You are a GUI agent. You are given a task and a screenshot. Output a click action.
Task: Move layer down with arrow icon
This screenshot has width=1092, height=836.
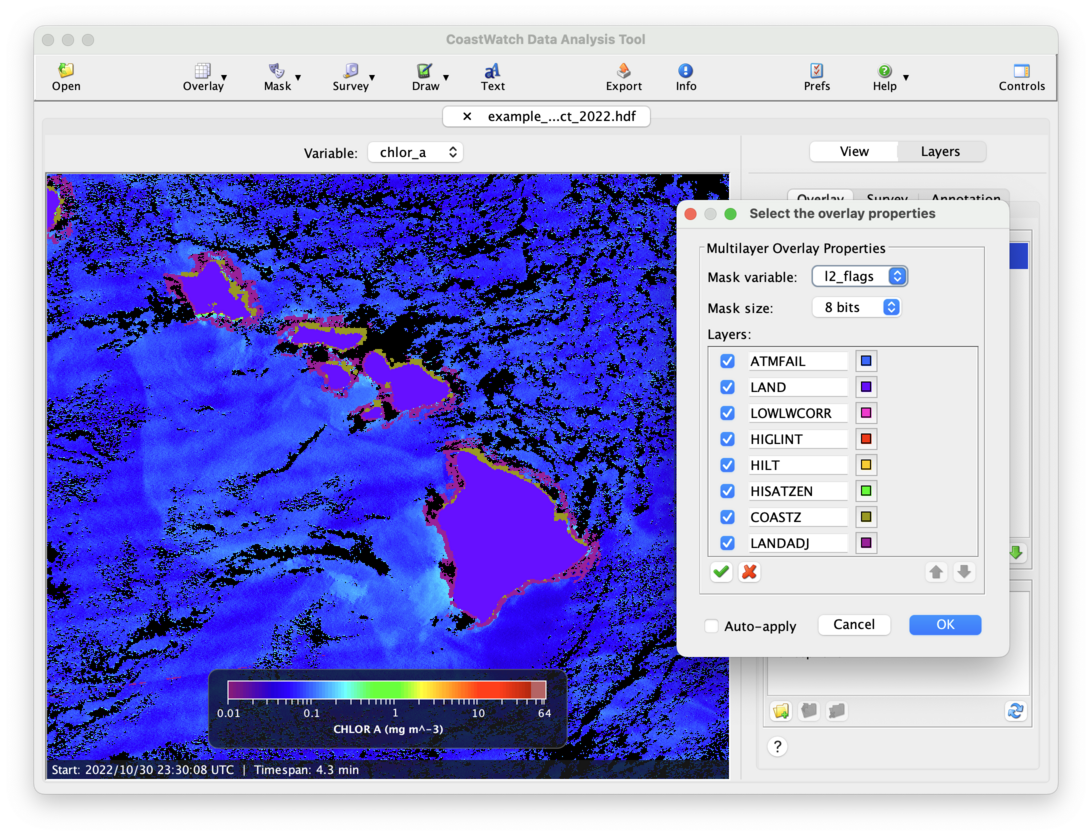pyautogui.click(x=964, y=572)
